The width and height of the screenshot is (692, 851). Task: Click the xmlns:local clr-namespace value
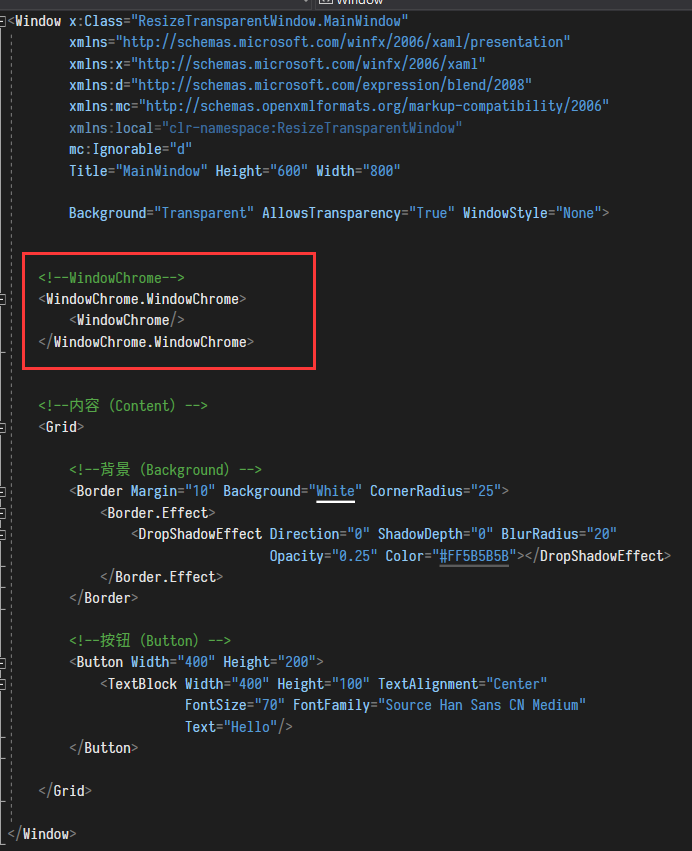pos(312,128)
